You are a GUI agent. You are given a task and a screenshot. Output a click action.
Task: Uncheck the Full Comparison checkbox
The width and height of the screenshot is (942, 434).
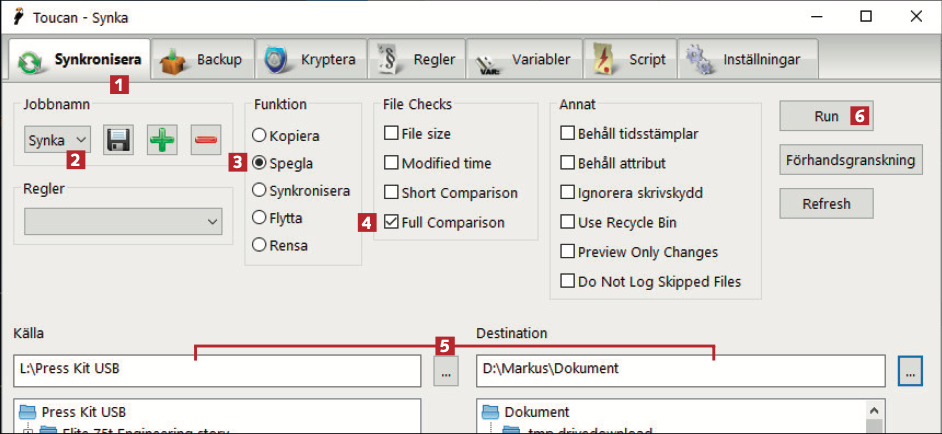tap(391, 222)
